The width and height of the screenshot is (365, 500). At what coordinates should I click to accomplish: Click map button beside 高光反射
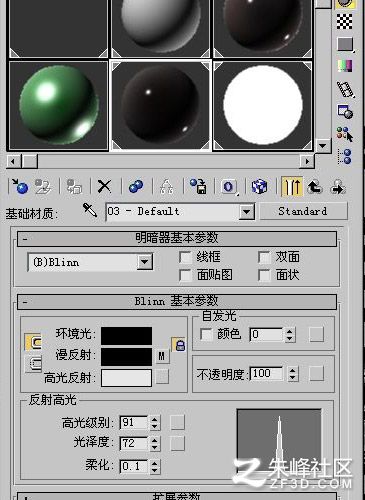tap(162, 377)
